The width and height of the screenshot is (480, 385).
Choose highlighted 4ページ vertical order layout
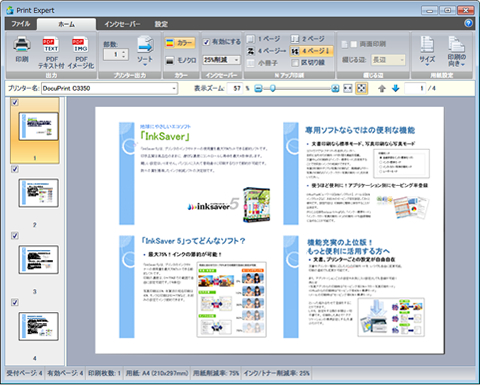click(311, 51)
